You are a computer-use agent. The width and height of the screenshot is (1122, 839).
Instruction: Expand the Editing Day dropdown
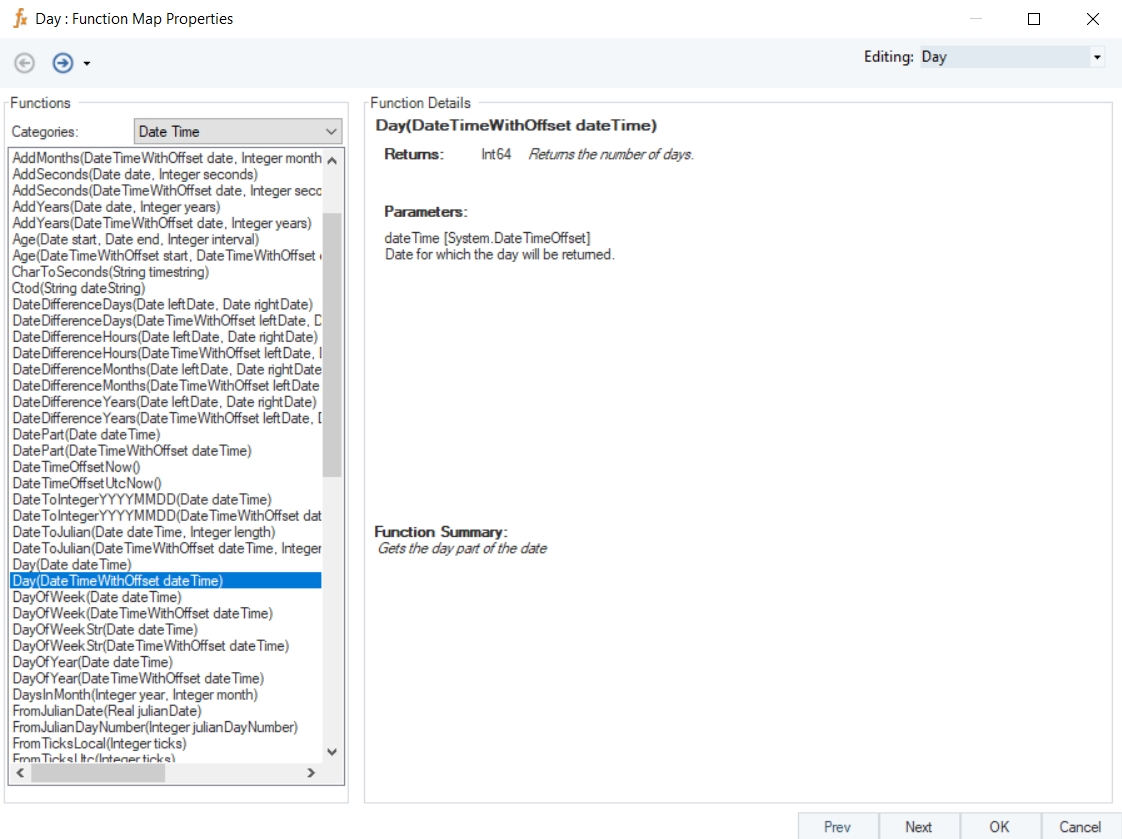1097,58
